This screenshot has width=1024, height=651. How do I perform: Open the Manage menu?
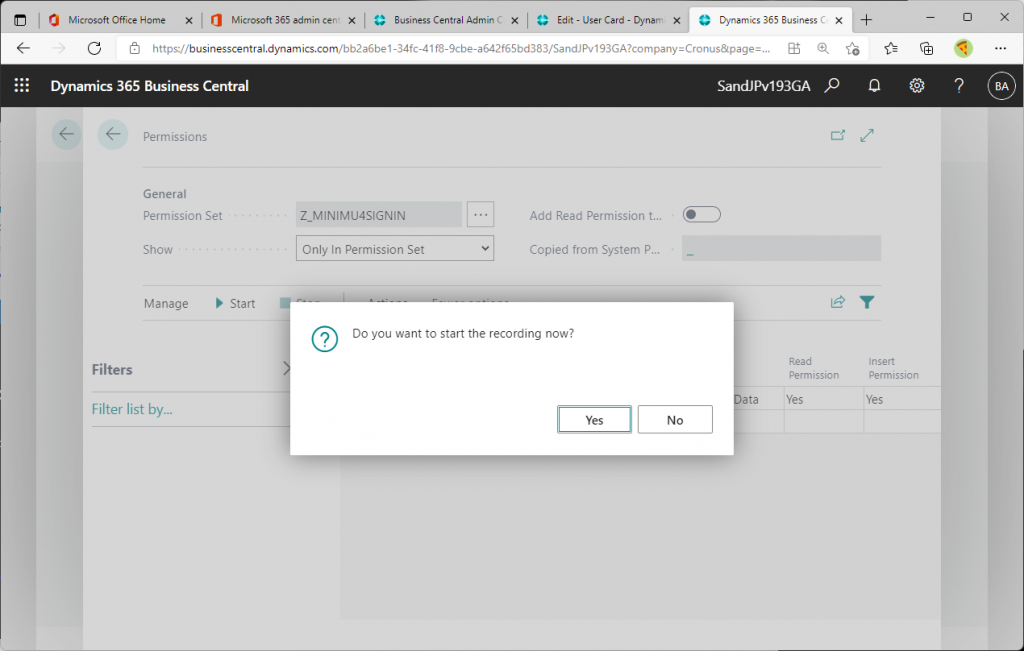(x=166, y=303)
